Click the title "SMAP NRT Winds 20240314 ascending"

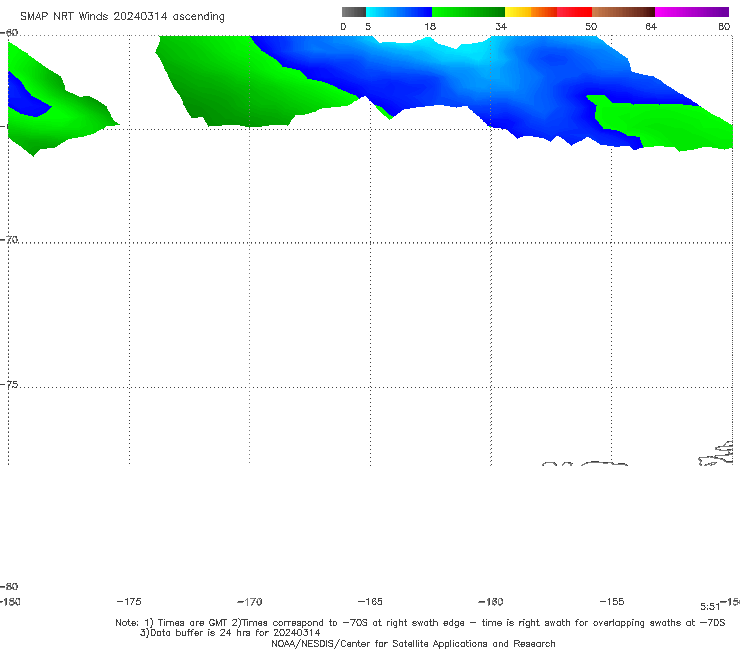tap(122, 17)
